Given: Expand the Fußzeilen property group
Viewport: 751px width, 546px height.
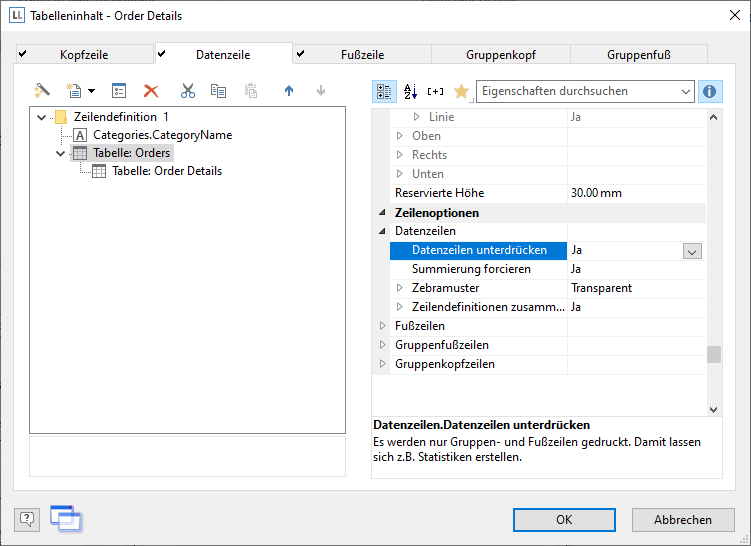Looking at the screenshot, I should coord(381,326).
